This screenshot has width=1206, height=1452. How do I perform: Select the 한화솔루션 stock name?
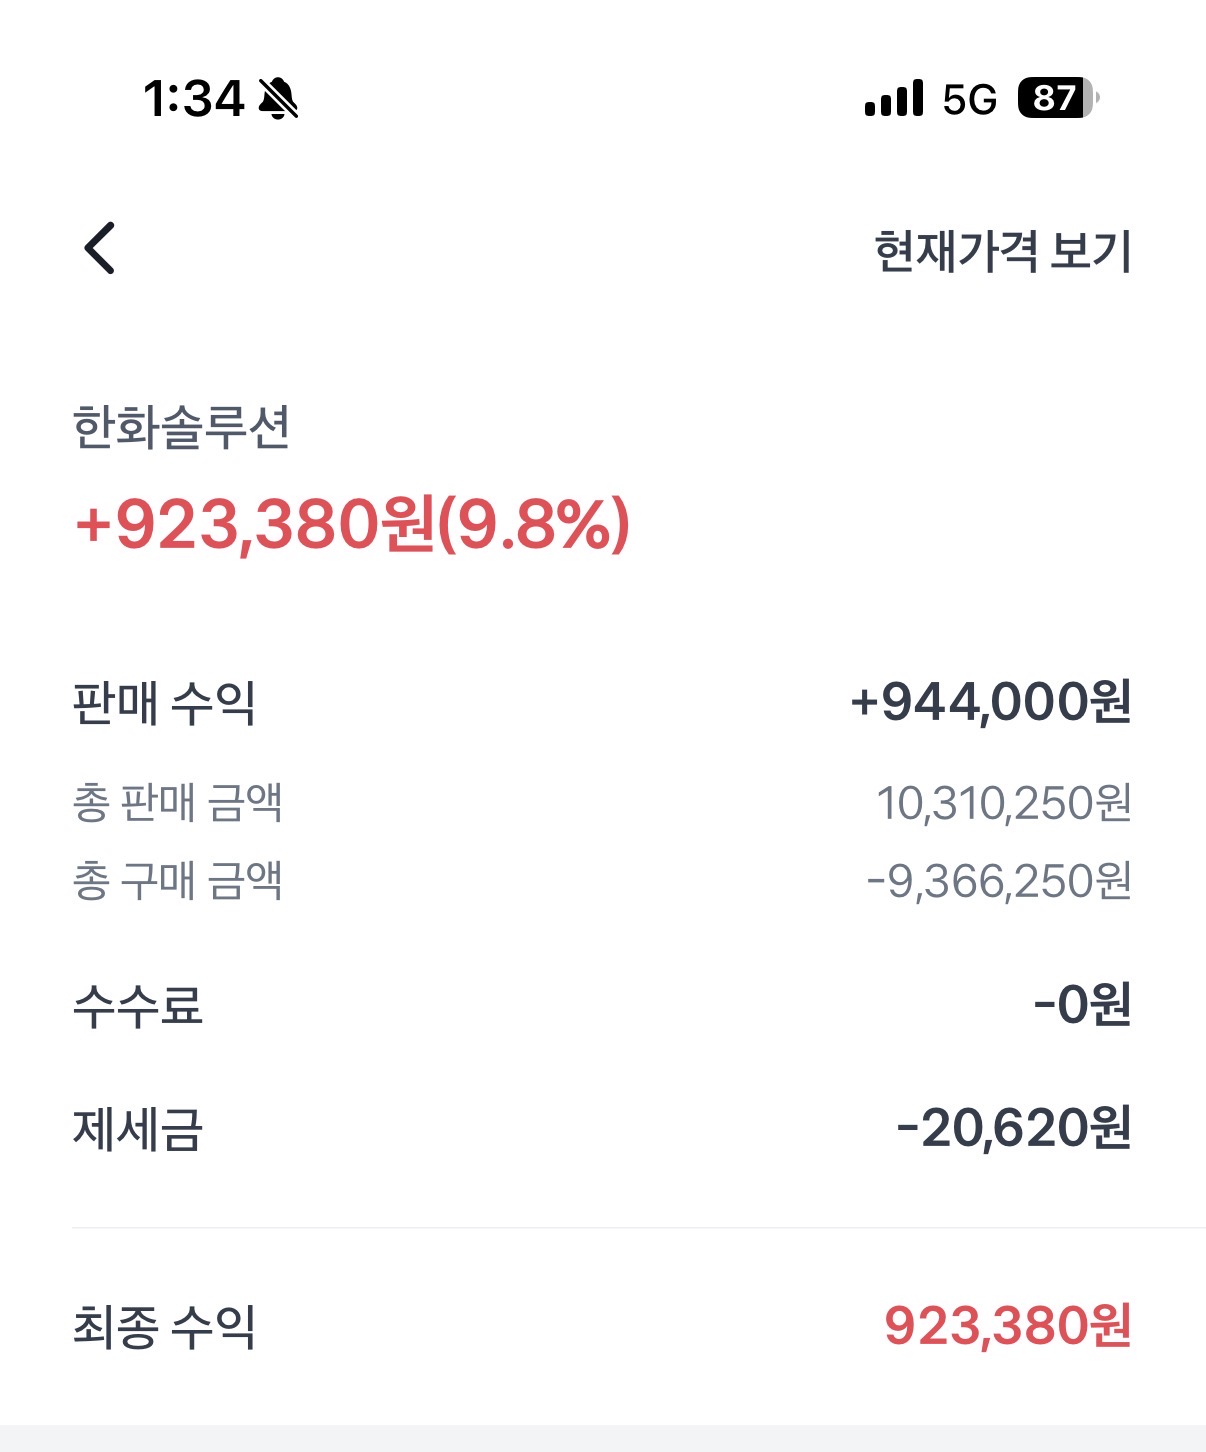click(181, 427)
